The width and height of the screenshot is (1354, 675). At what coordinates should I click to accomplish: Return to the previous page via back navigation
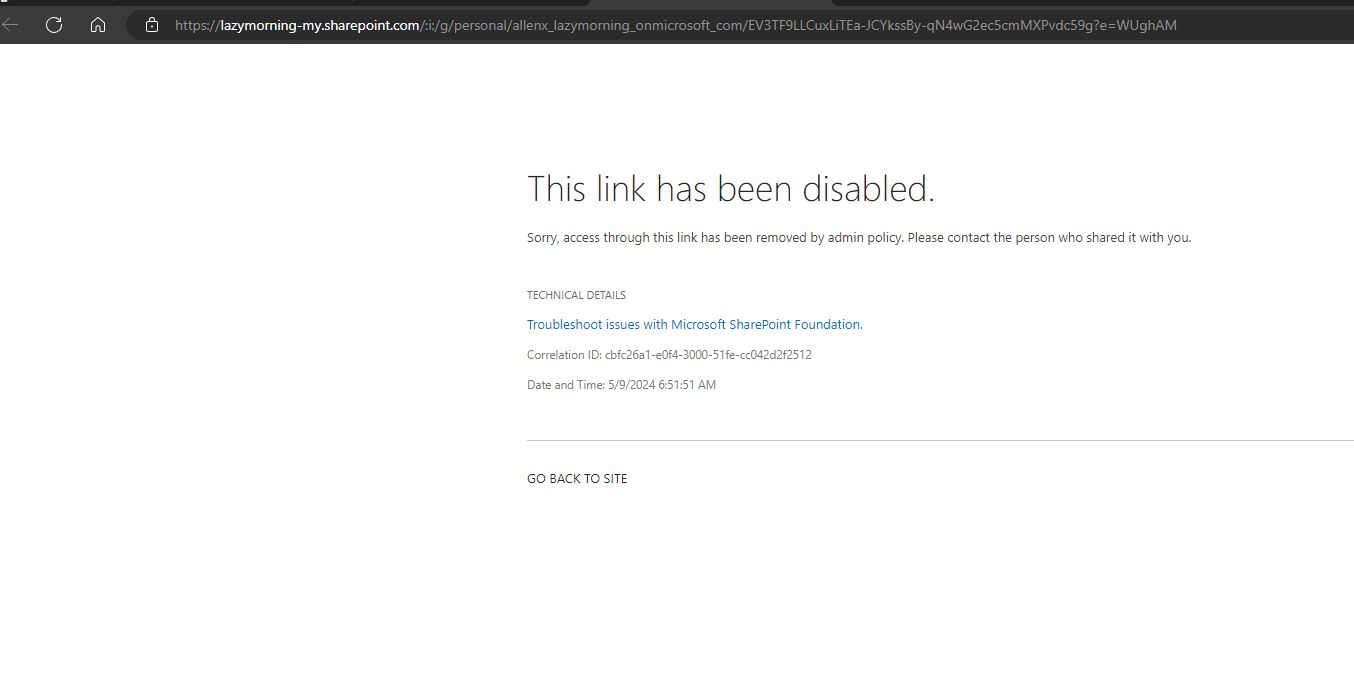tap(10, 25)
